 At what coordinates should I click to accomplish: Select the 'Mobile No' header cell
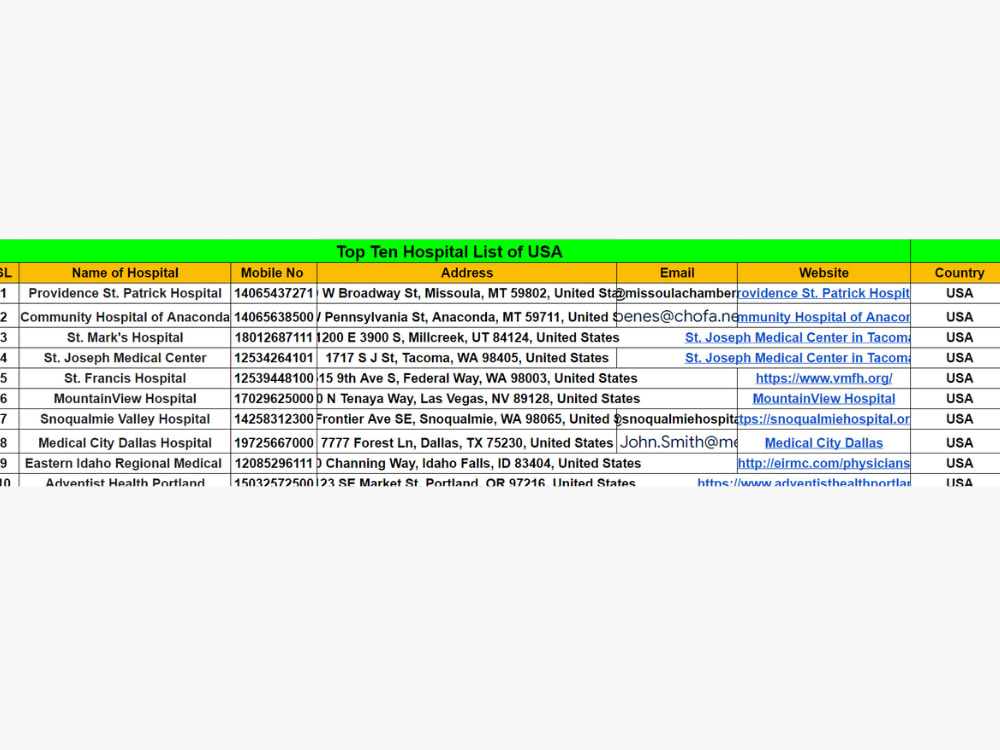coord(273,273)
